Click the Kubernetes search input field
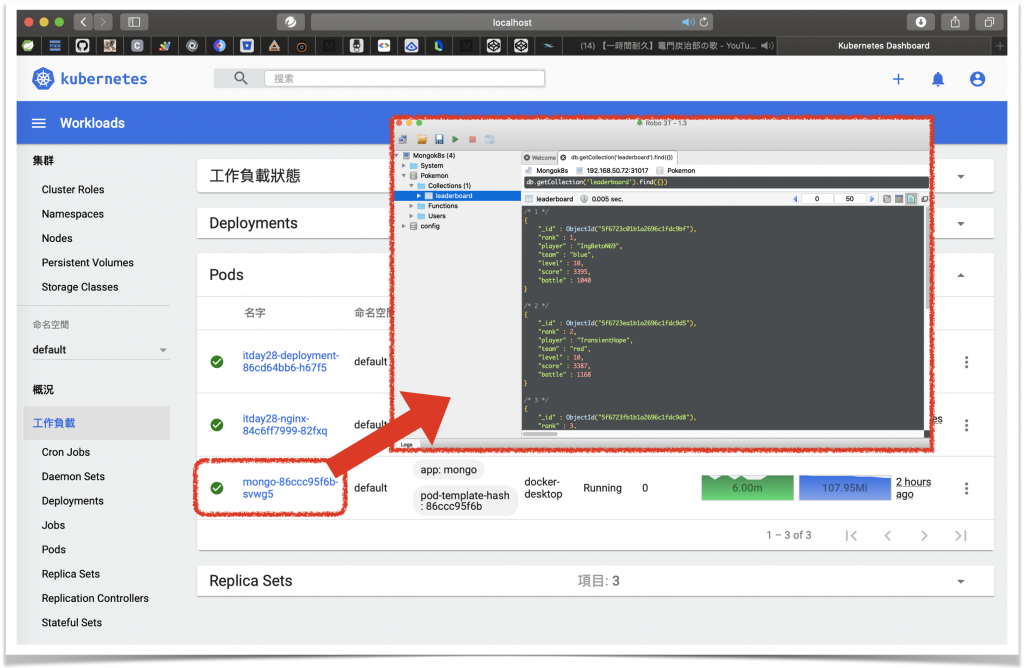 [x=404, y=78]
